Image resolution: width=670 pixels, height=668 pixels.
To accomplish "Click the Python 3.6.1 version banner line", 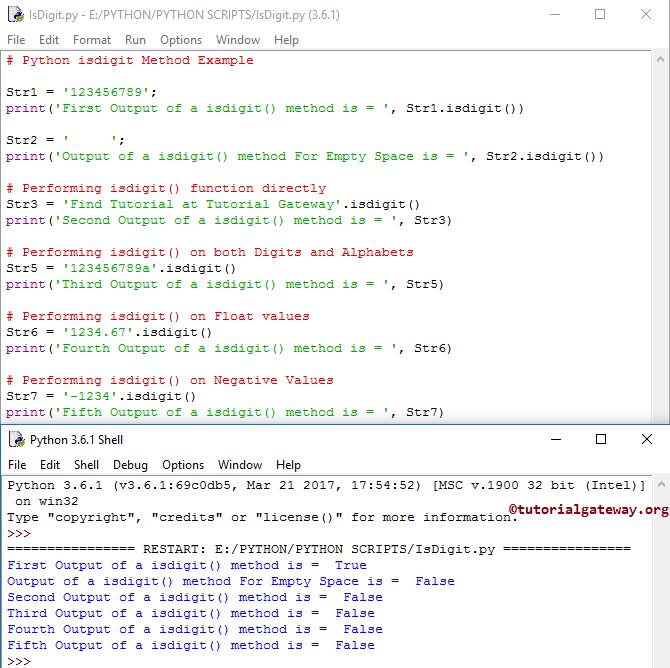I will 326,485.
